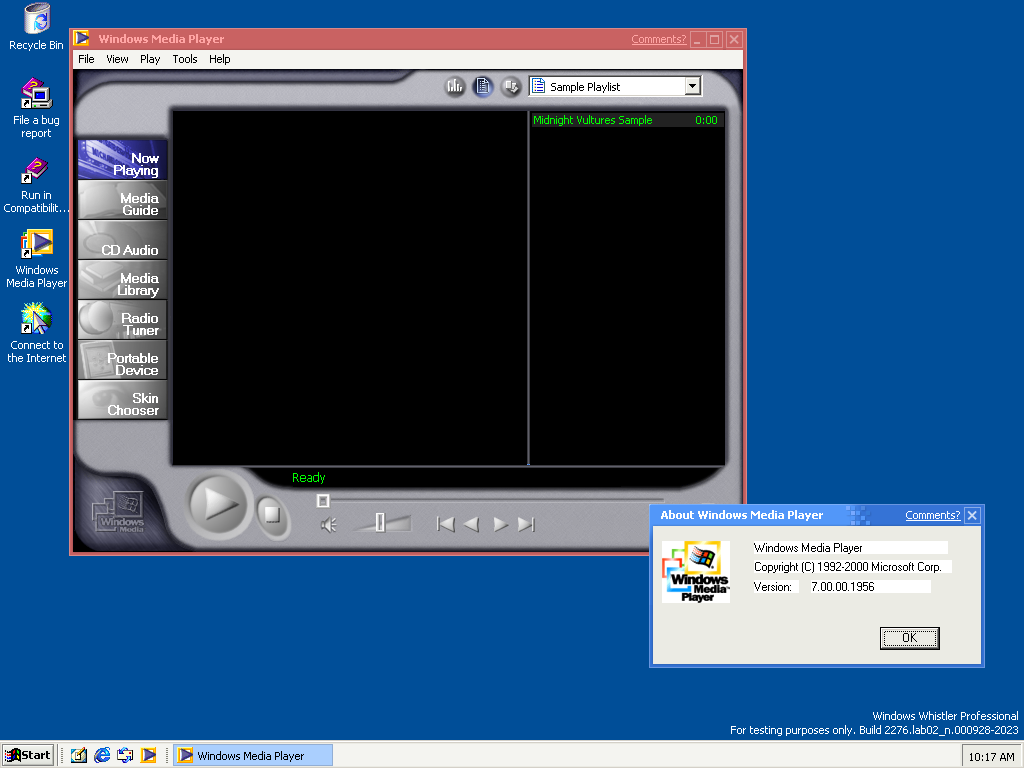Mute audio with the speaker icon
Screen dimensions: 1024x768
(328, 525)
